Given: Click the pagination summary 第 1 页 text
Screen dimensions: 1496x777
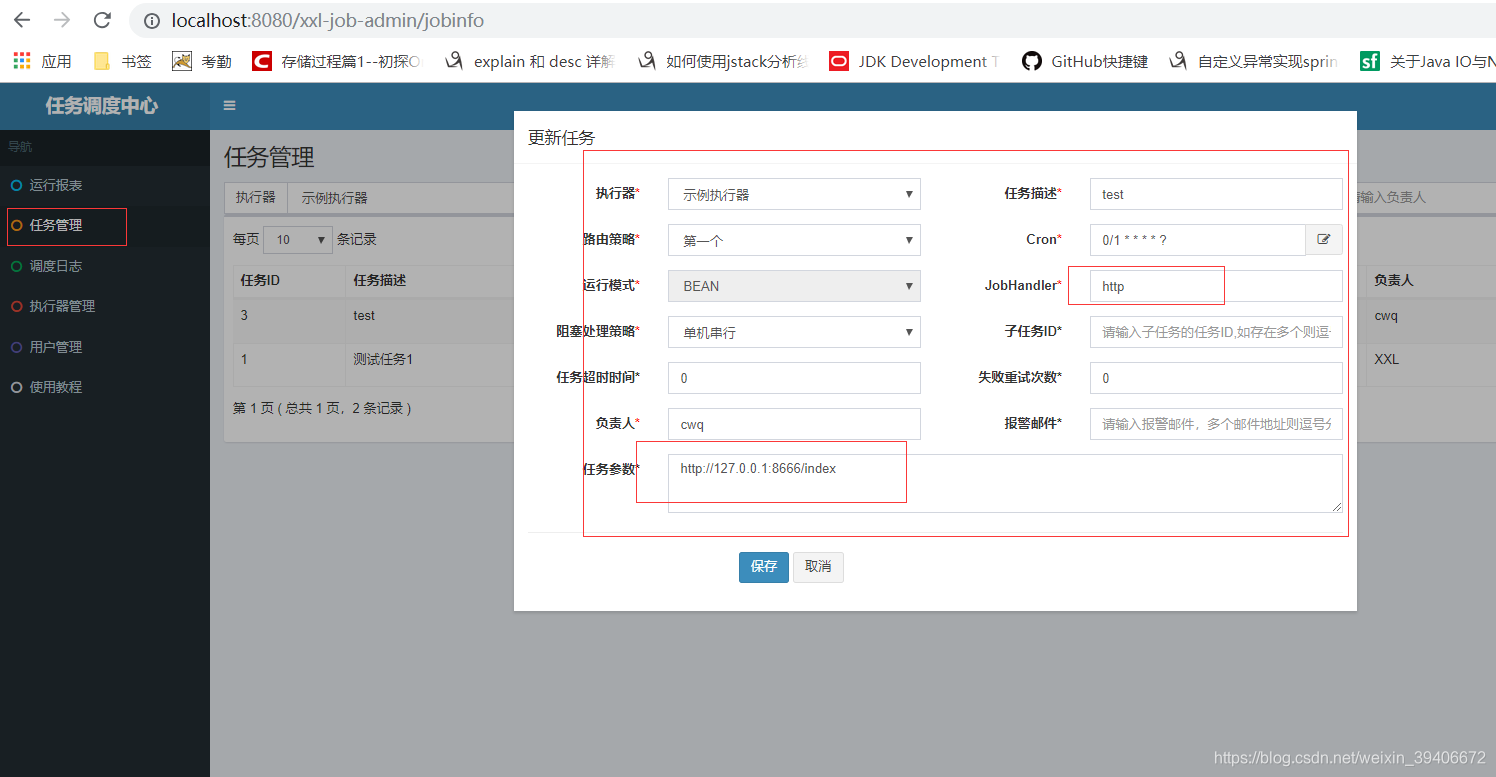Looking at the screenshot, I should [x=322, y=408].
